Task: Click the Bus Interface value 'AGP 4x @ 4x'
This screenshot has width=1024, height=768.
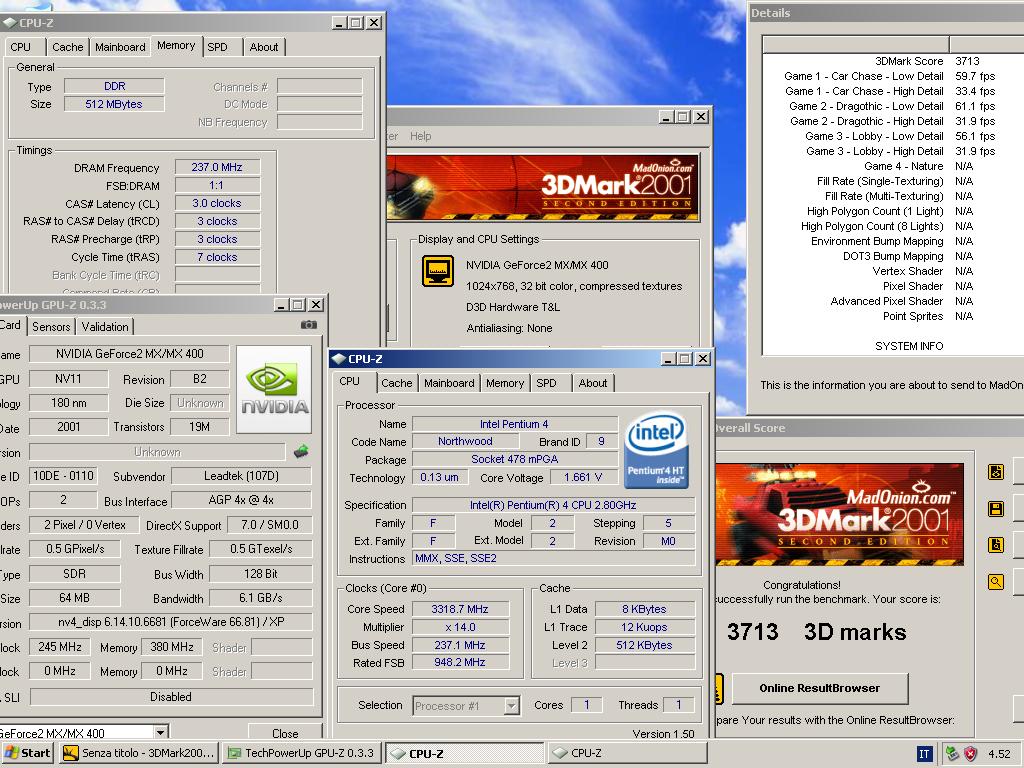Action: point(241,500)
